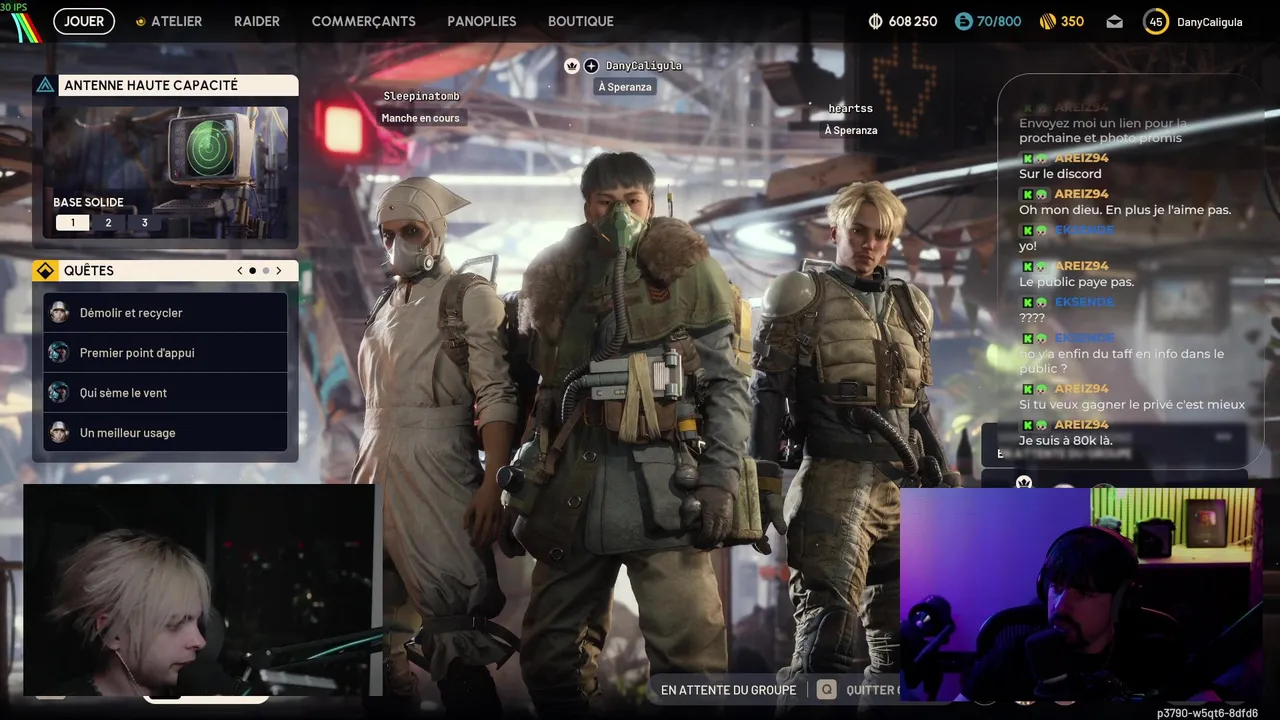Click the EN ATTENTE DU GROUPE status
1280x720 pixels.
[x=728, y=690]
